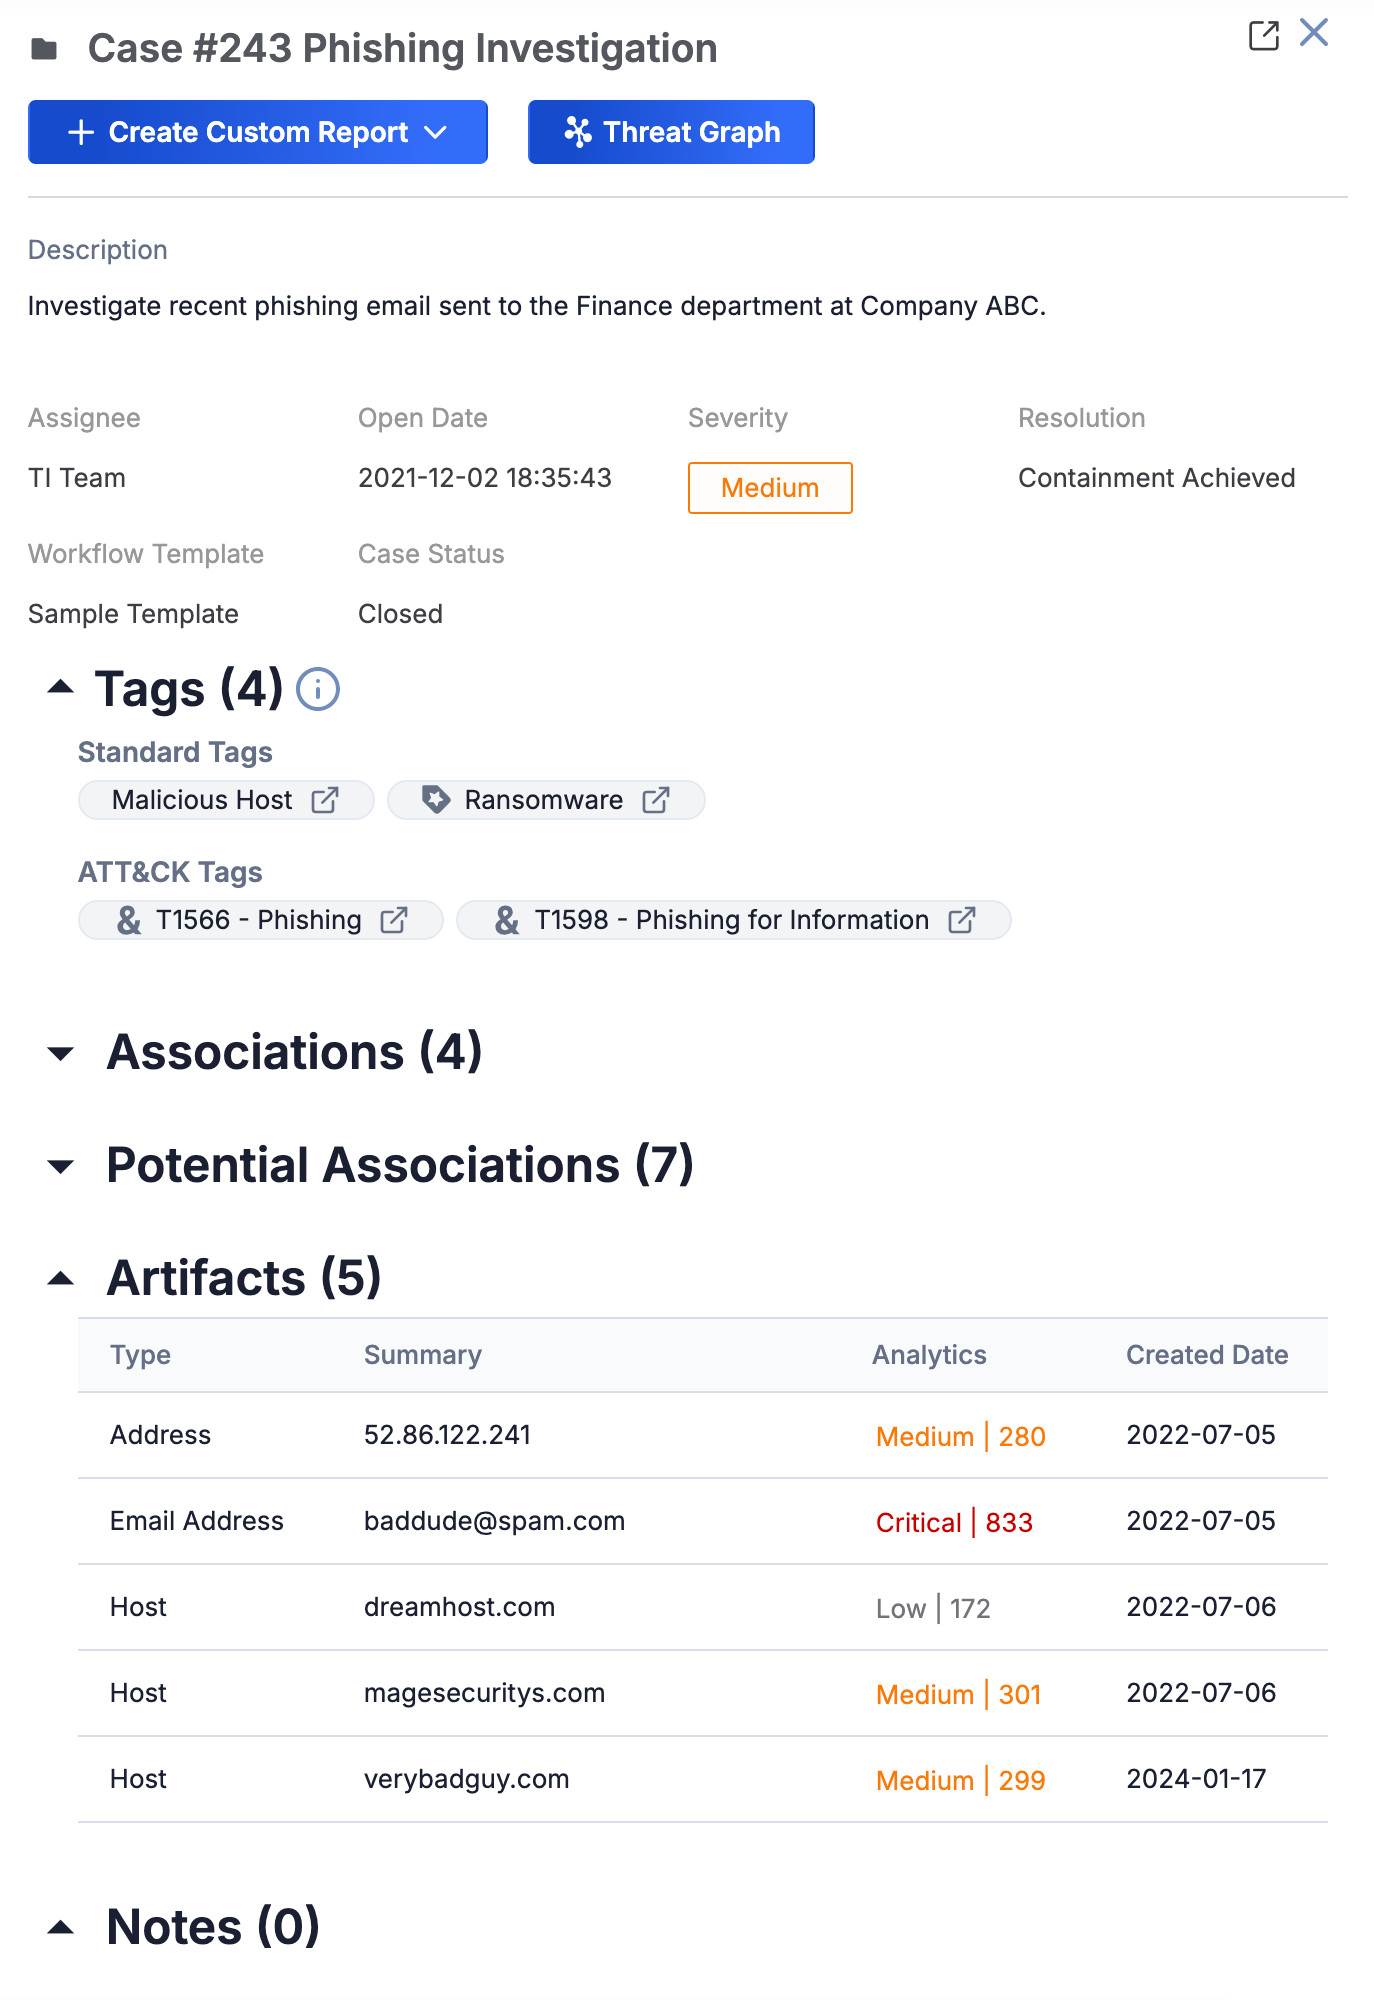Collapse the Artifacts section
1374x2000 pixels.
(x=61, y=1278)
